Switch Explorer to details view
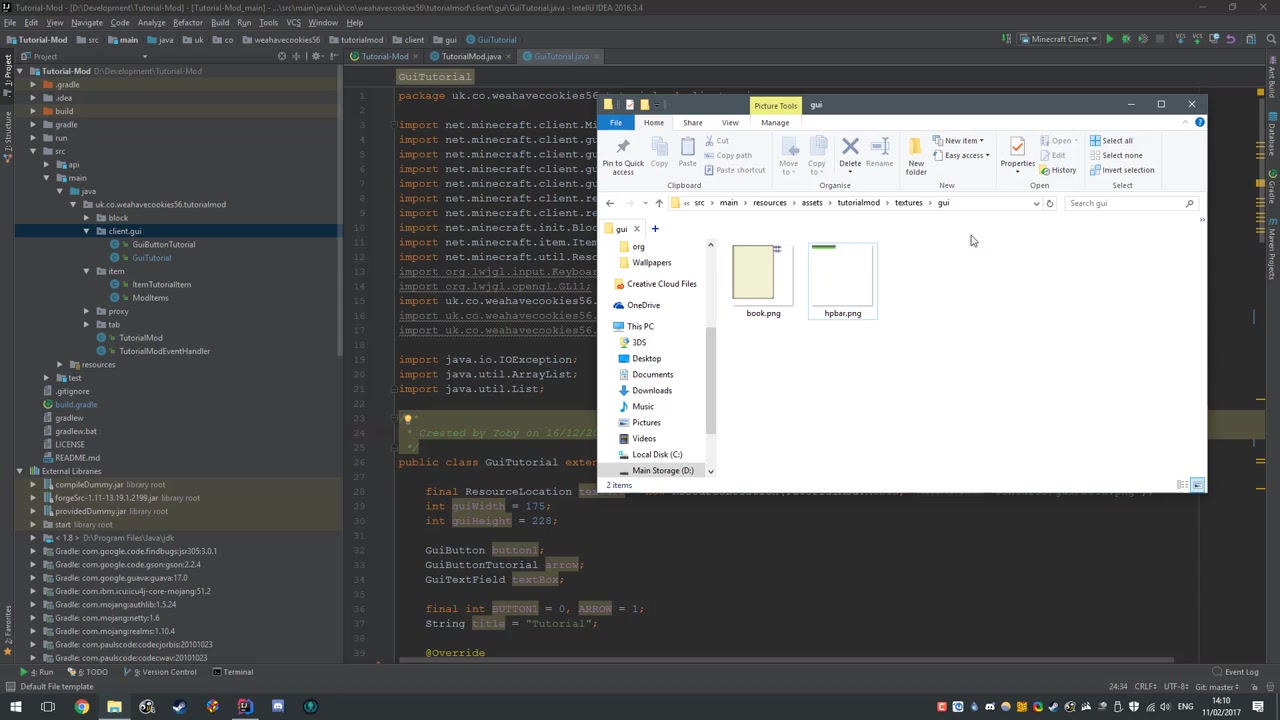Image resolution: width=1280 pixels, height=720 pixels. (x=1183, y=485)
